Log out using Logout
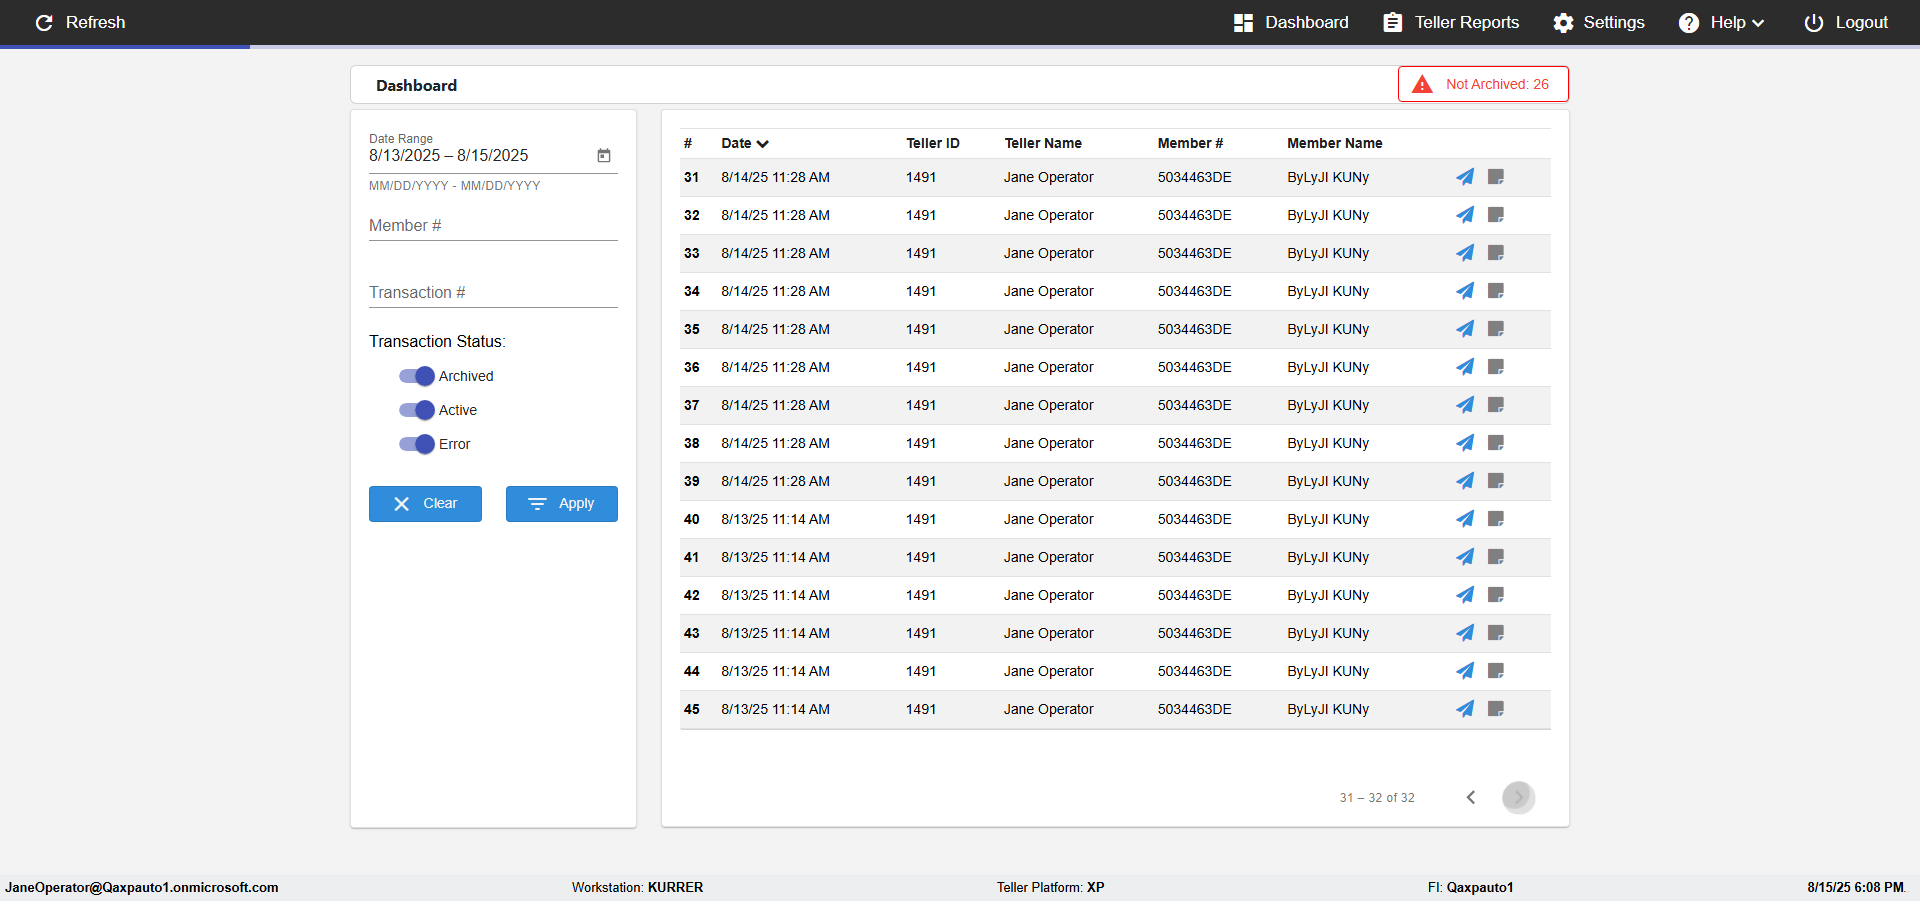Image resolution: width=1920 pixels, height=901 pixels. (1846, 22)
